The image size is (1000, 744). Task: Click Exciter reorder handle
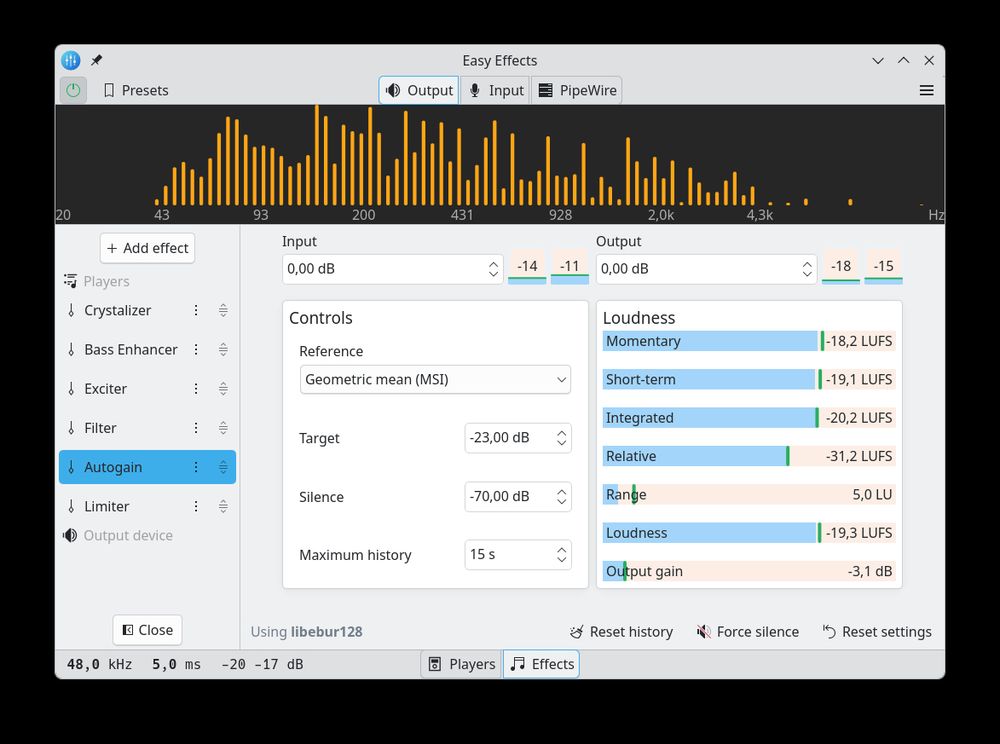coord(223,389)
